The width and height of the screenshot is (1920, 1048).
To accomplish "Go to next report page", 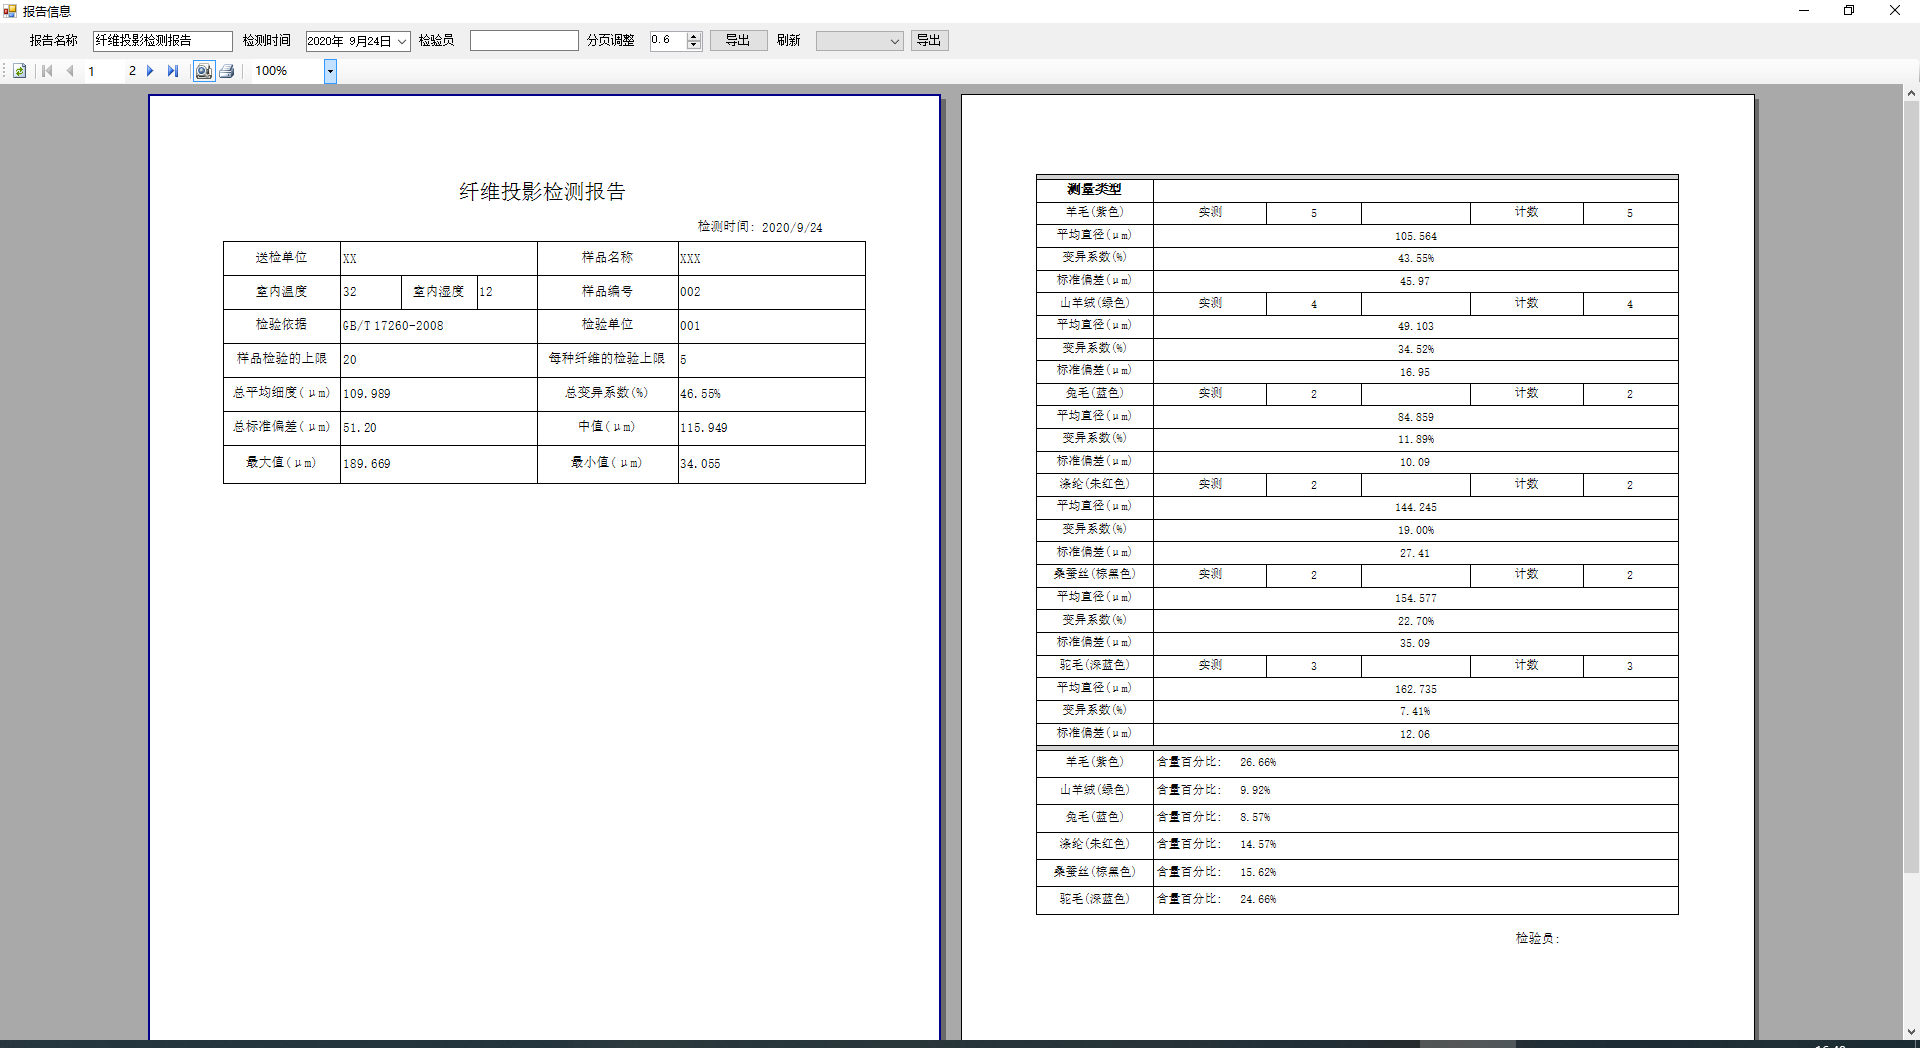I will pos(150,71).
